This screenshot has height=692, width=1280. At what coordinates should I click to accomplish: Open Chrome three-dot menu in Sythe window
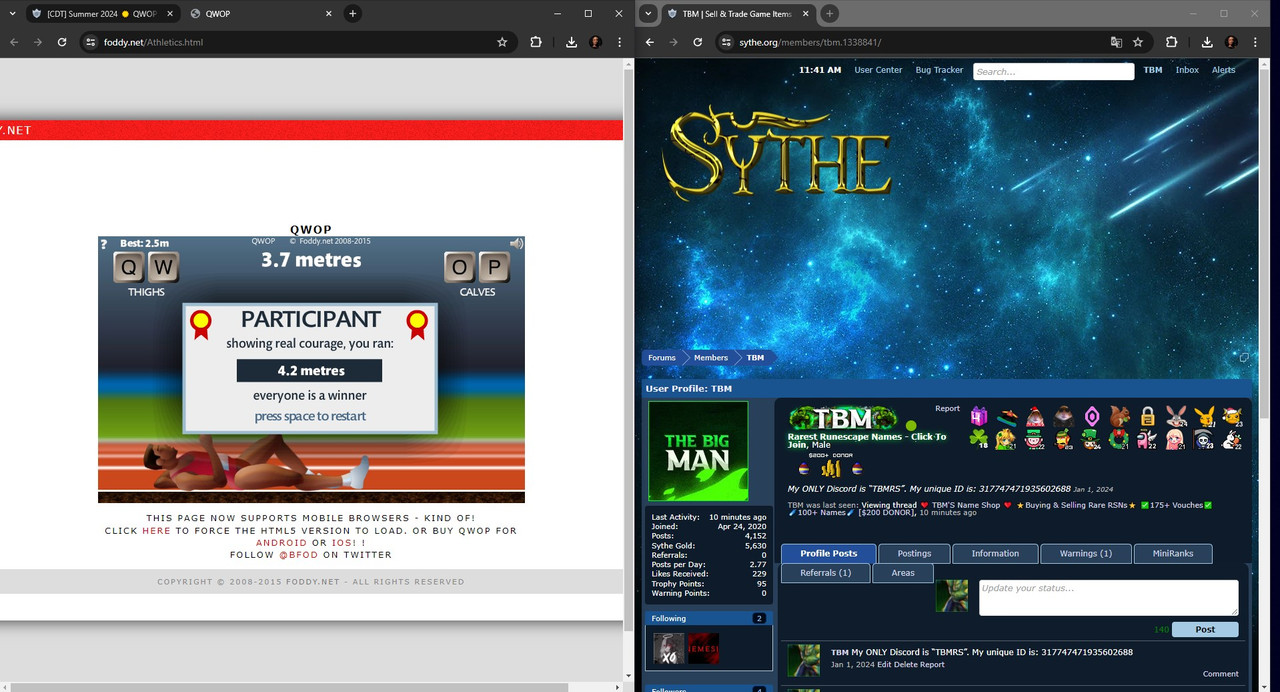(1256, 42)
